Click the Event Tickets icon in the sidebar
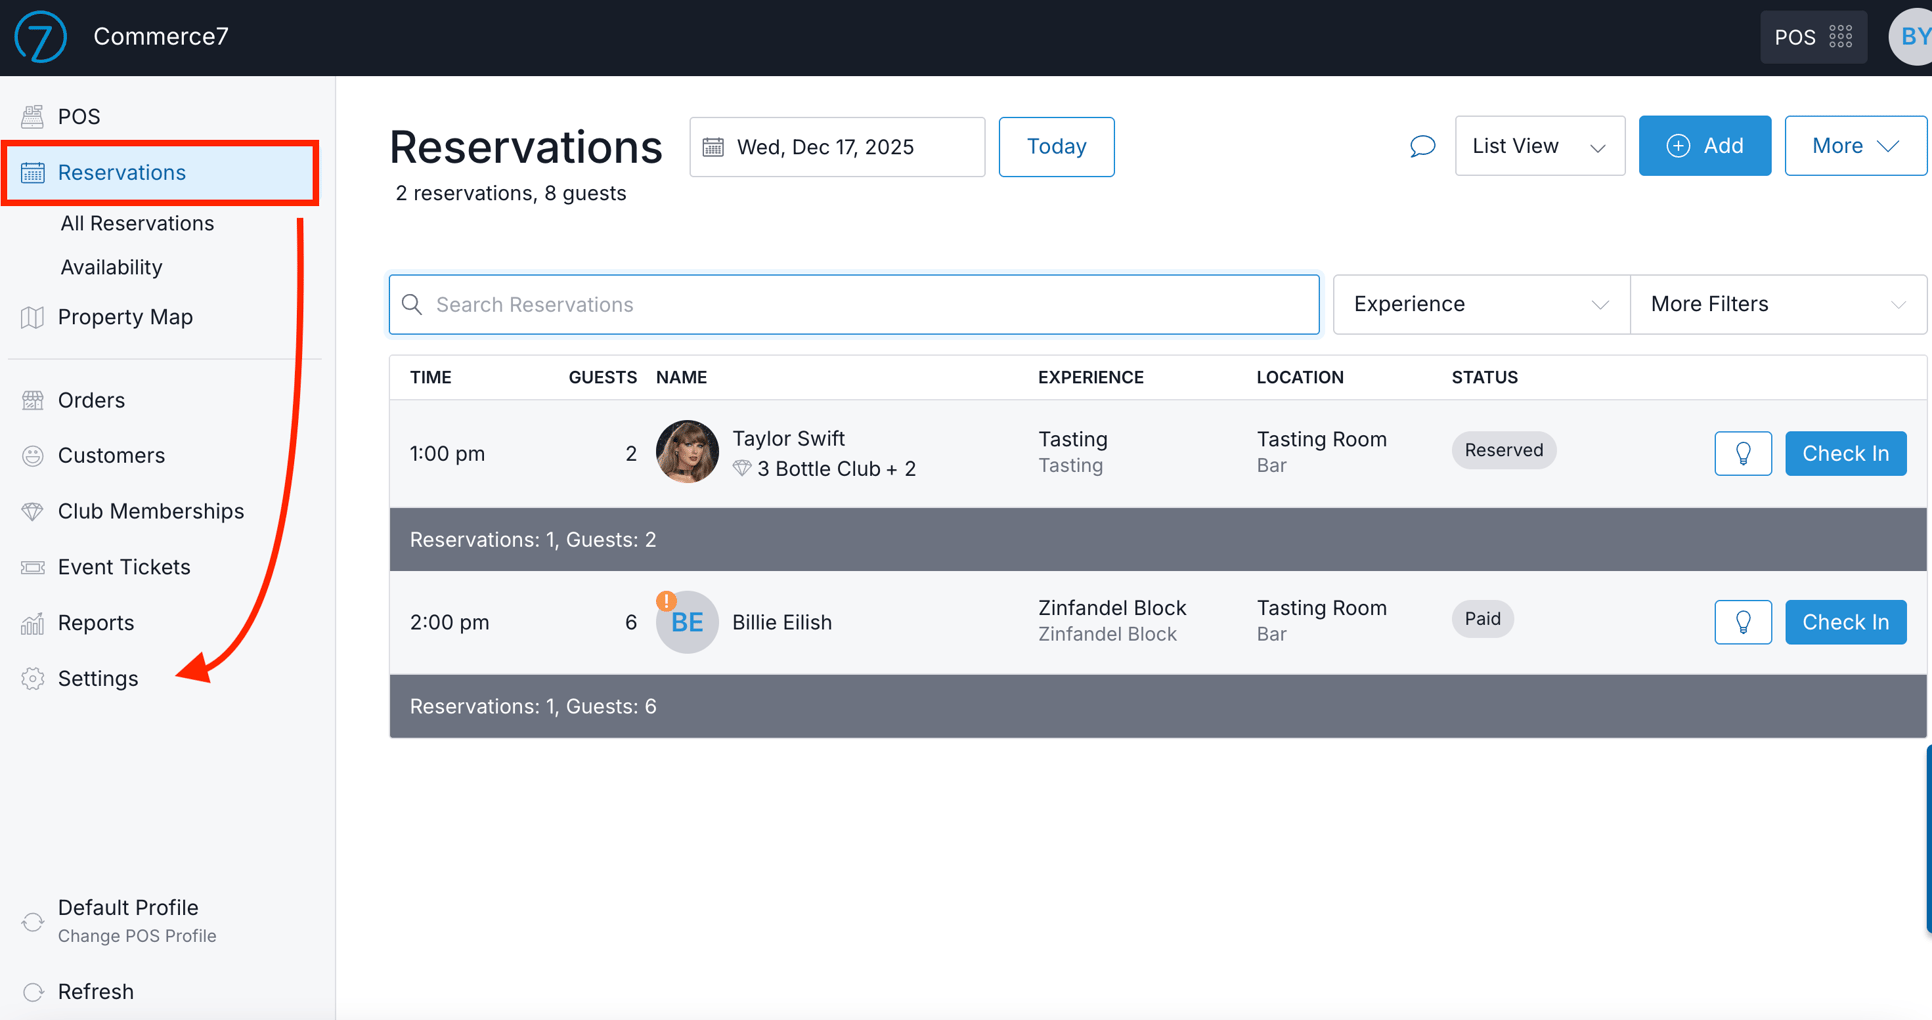Screen dimensions: 1932x1020 [33, 567]
